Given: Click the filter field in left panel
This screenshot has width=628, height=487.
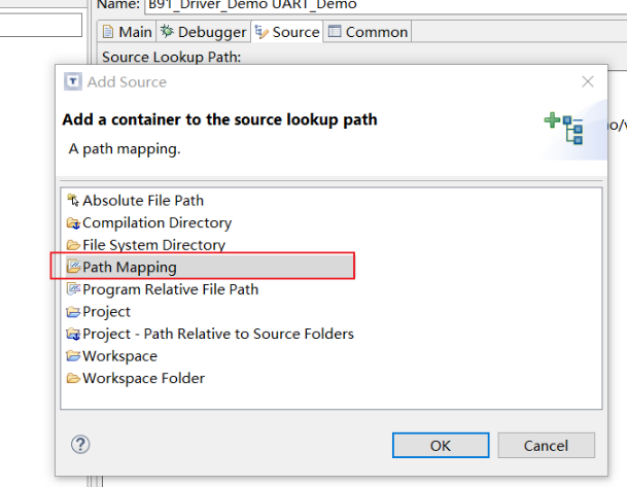Looking at the screenshot, I should point(40,24).
